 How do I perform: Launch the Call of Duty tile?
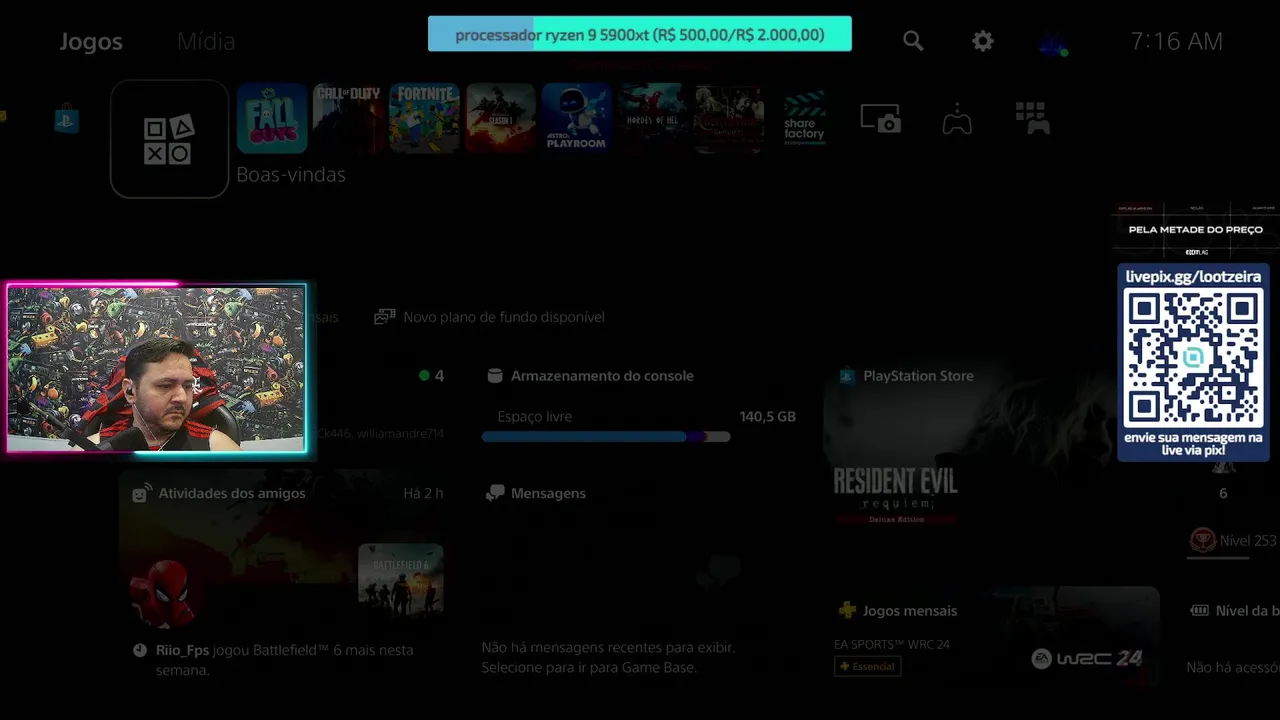pyautogui.click(x=348, y=119)
